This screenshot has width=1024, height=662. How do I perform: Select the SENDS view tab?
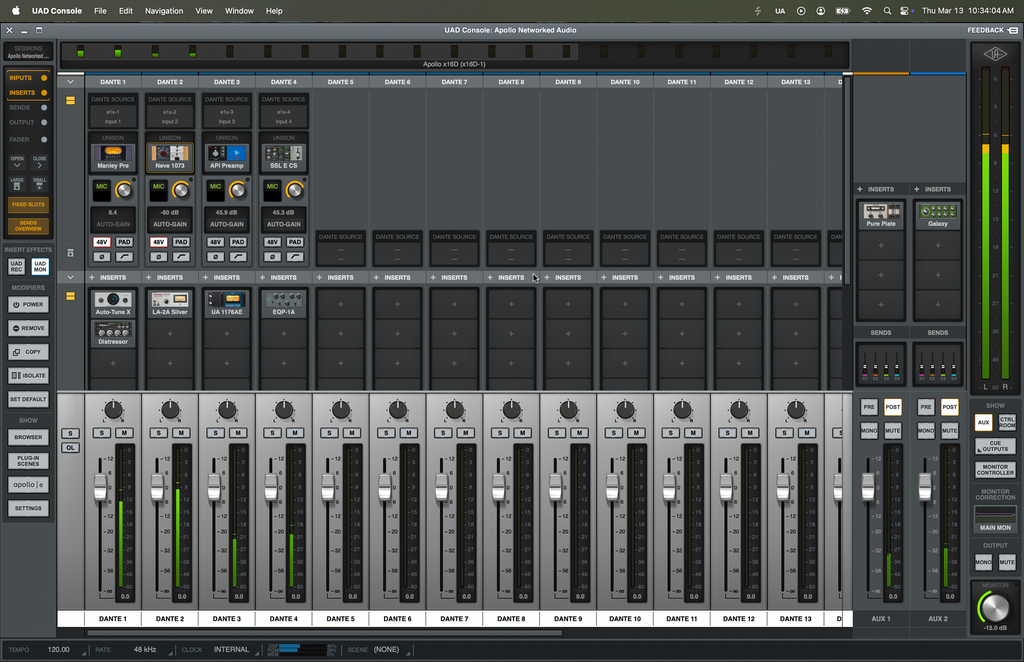pyautogui.click(x=27, y=108)
